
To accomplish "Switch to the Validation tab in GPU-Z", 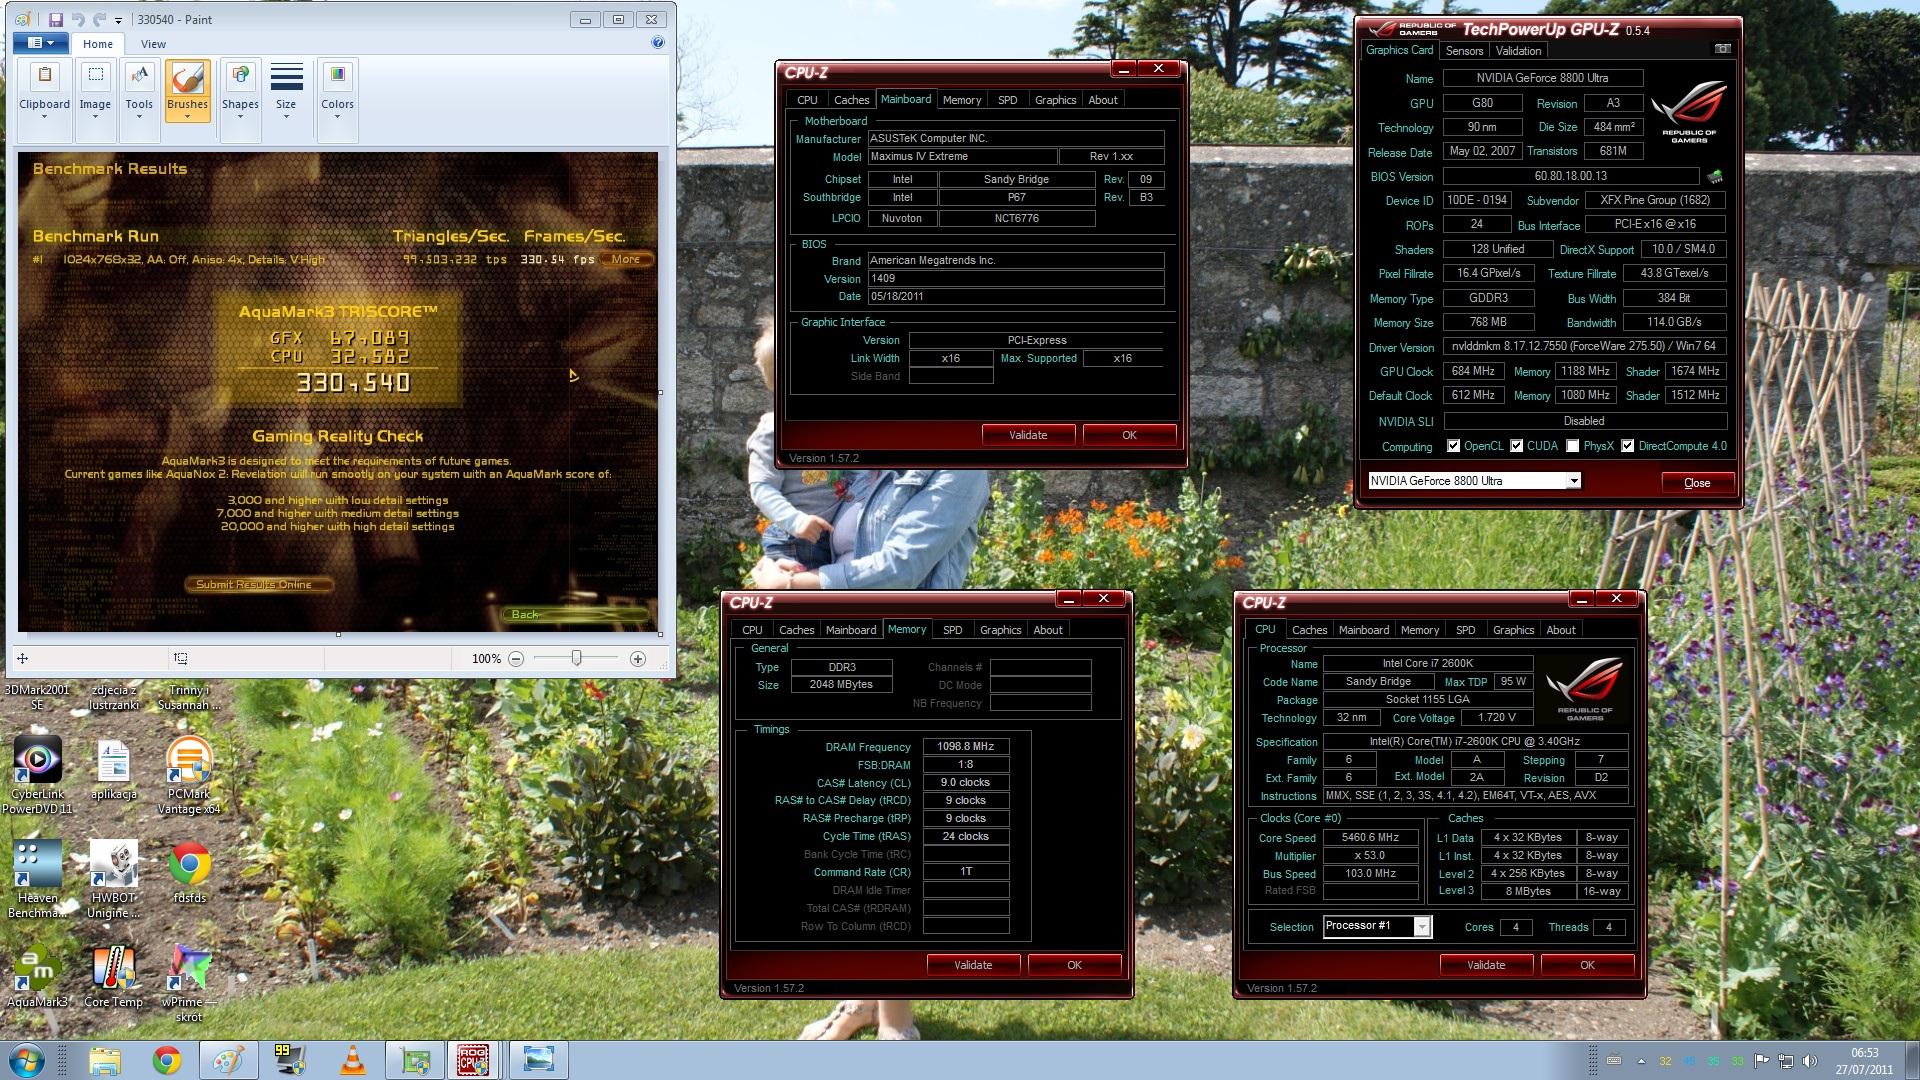I will pyautogui.click(x=1518, y=51).
